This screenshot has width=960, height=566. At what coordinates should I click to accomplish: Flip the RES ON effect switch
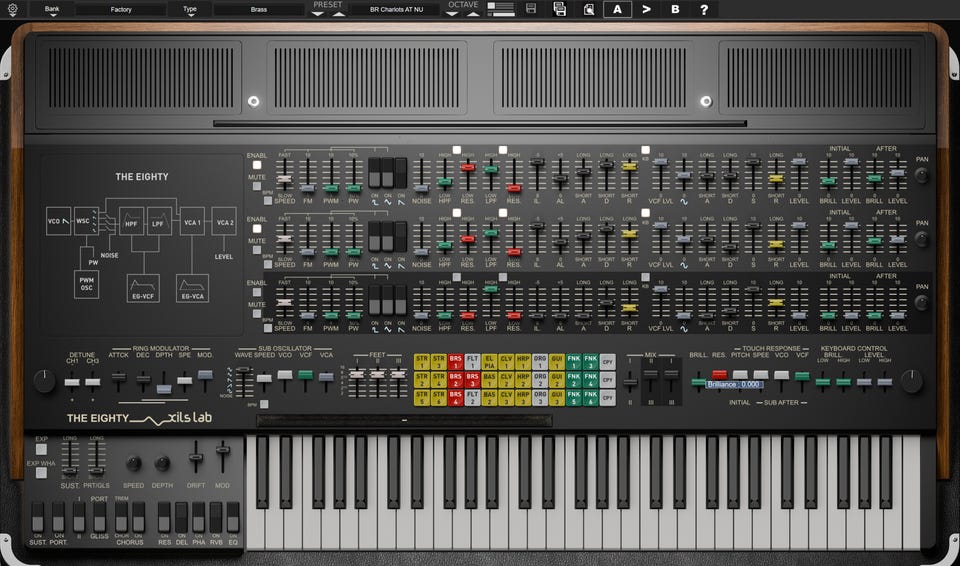point(164,517)
